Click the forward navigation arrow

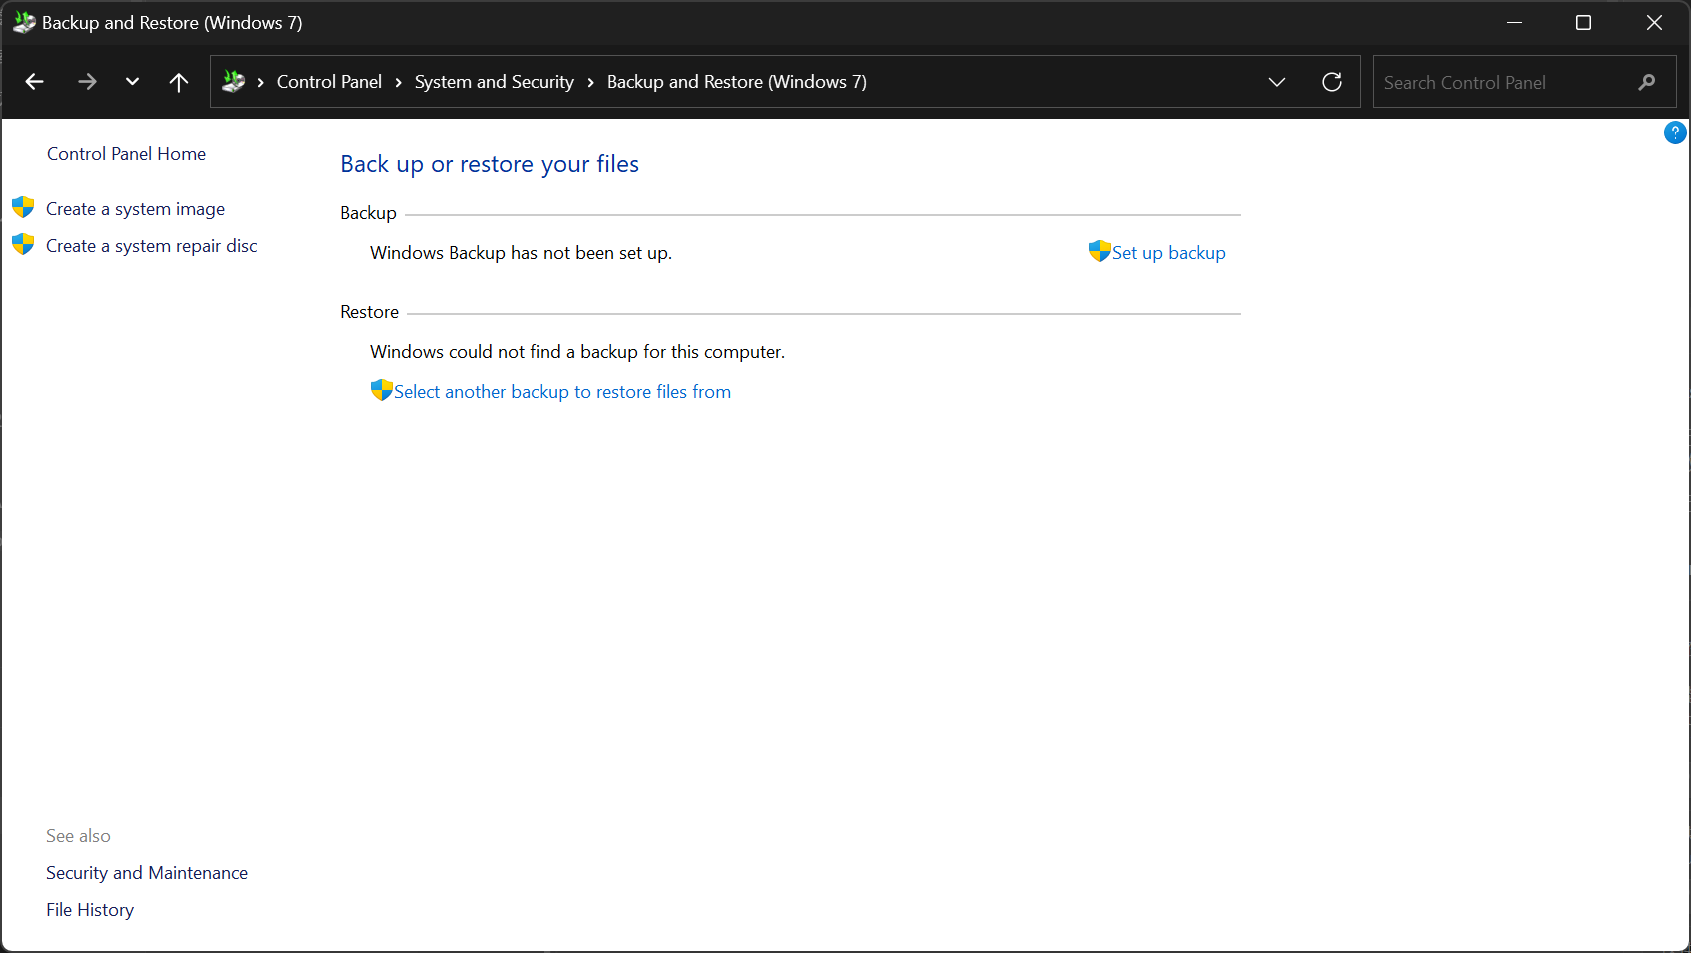(87, 81)
